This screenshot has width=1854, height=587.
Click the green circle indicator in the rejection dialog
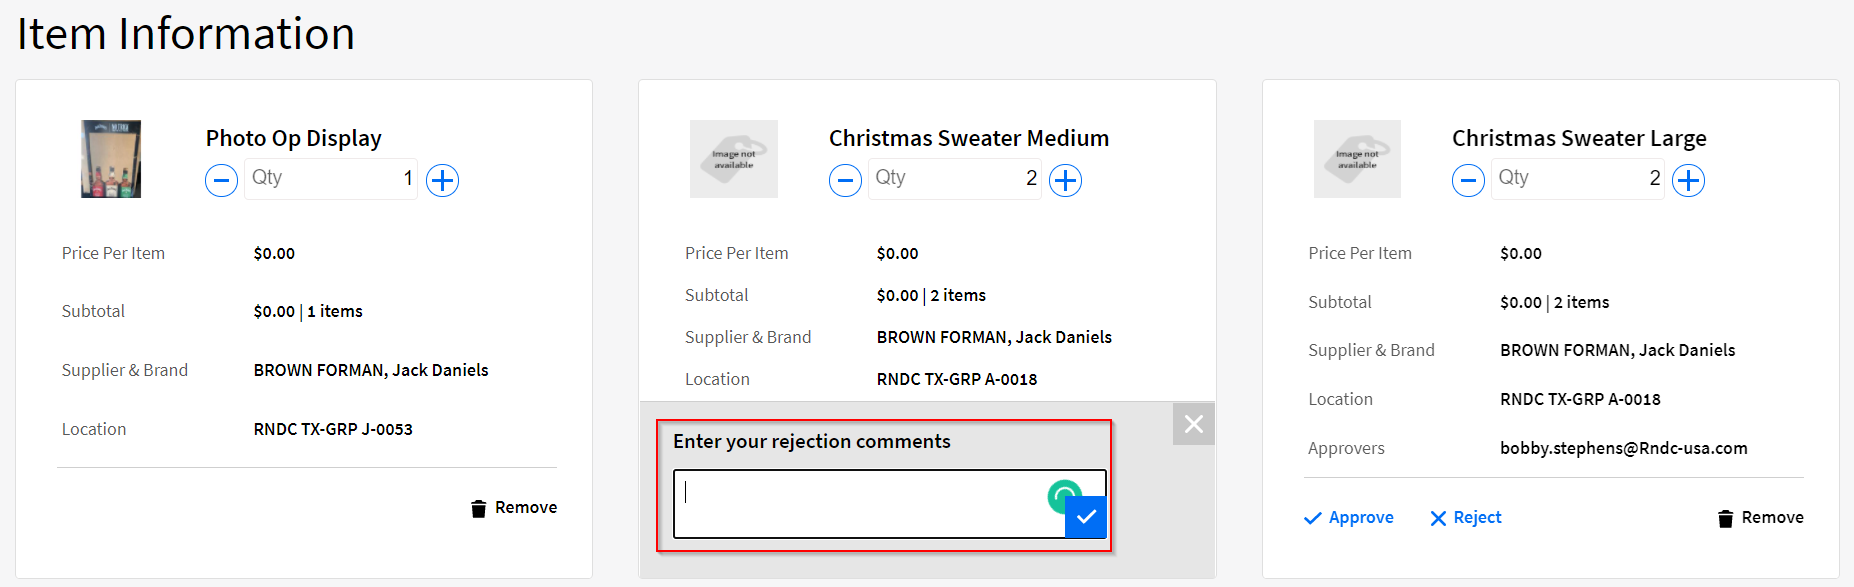click(x=1064, y=497)
